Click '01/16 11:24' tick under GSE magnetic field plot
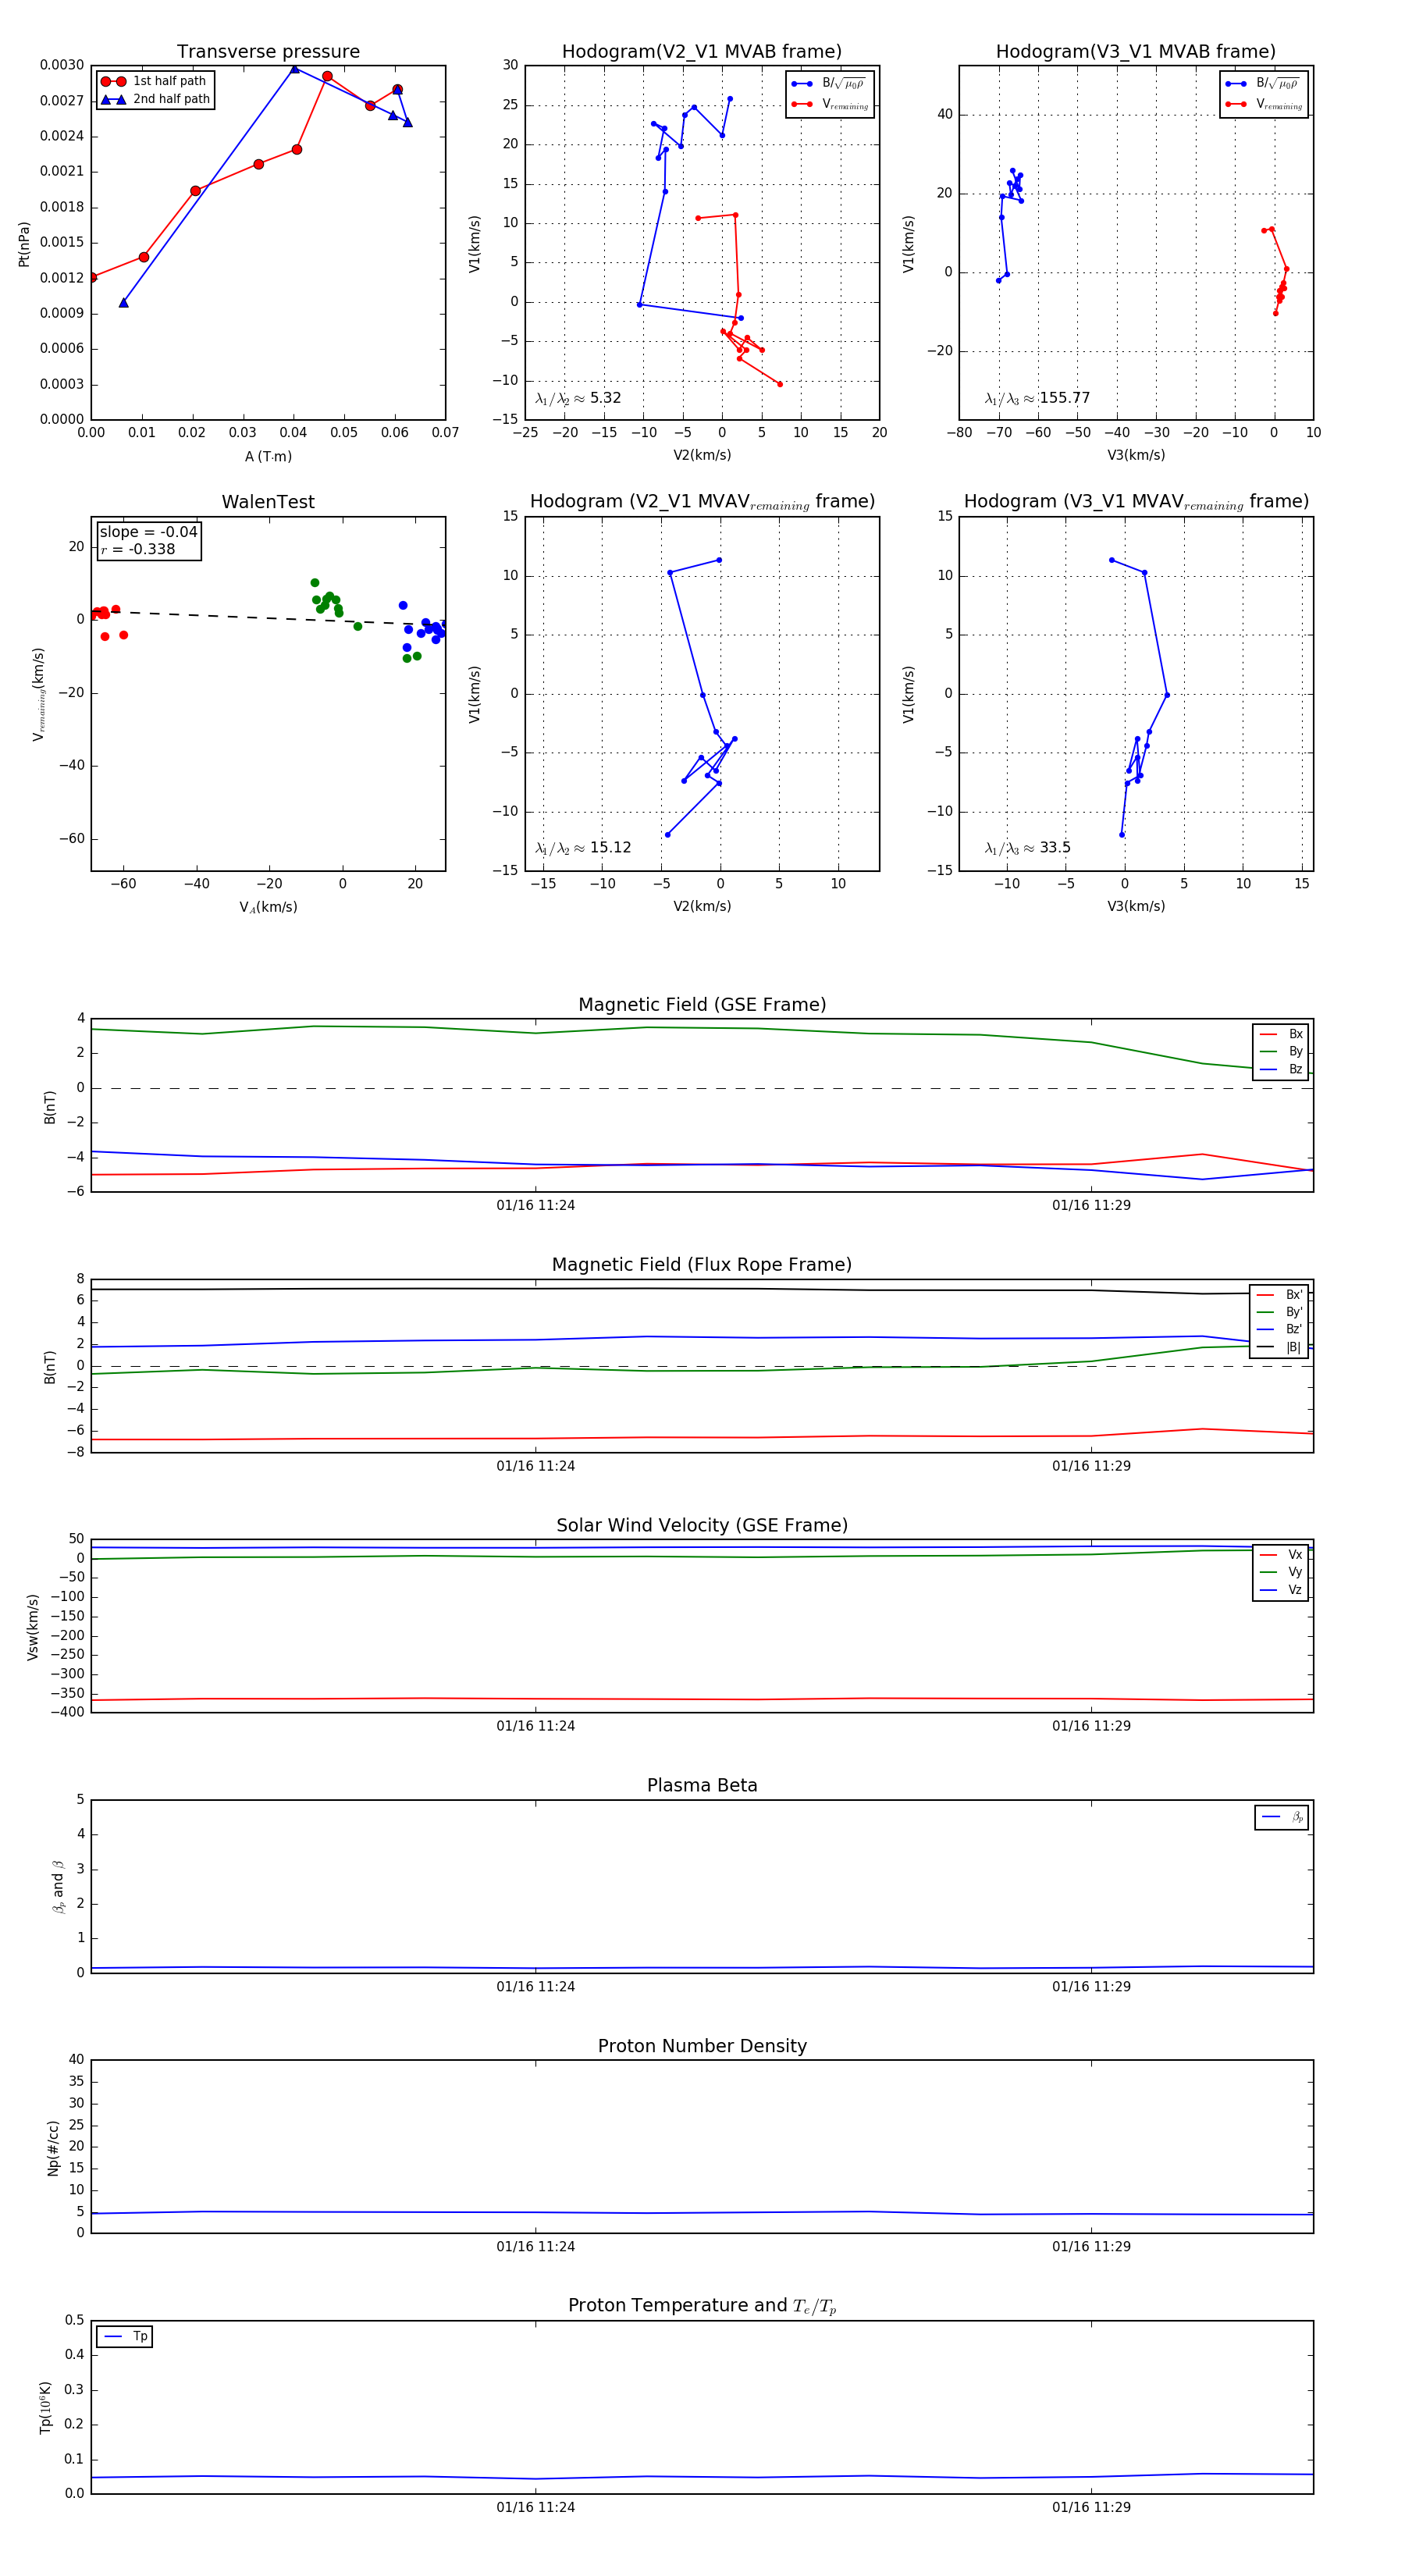The width and height of the screenshot is (1405, 2576). click(536, 1205)
